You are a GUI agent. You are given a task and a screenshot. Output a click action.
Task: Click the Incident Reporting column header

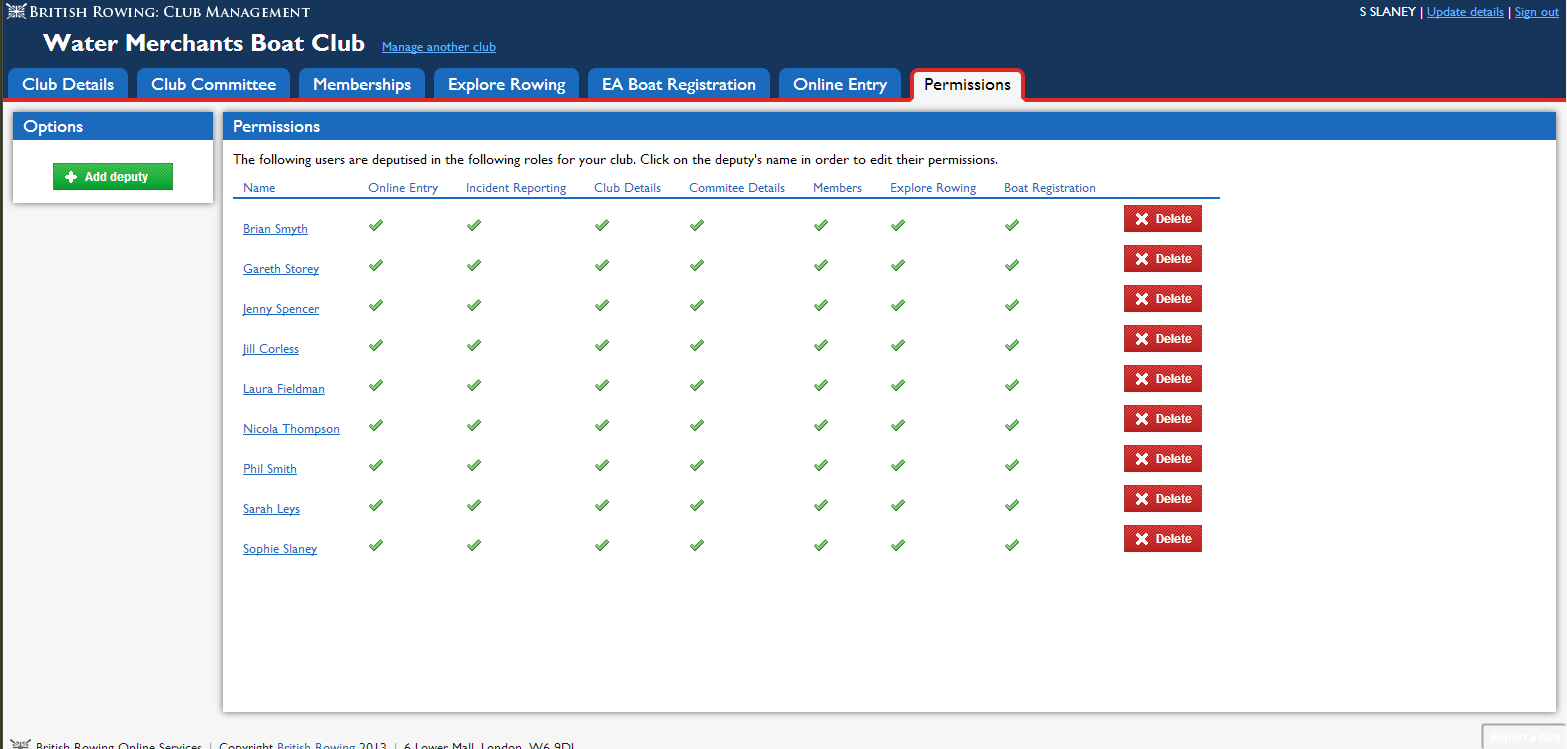[516, 188]
